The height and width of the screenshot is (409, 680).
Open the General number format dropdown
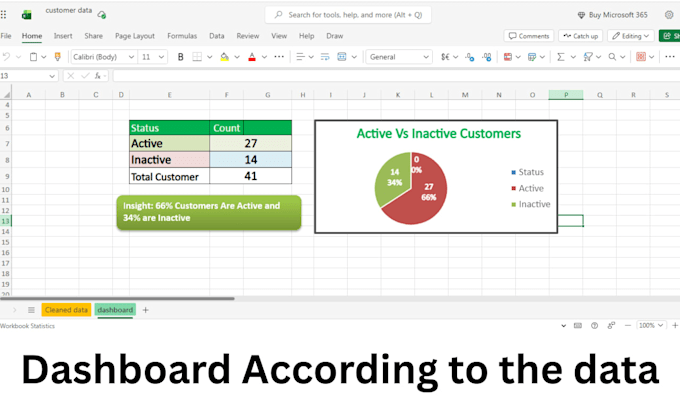point(399,57)
